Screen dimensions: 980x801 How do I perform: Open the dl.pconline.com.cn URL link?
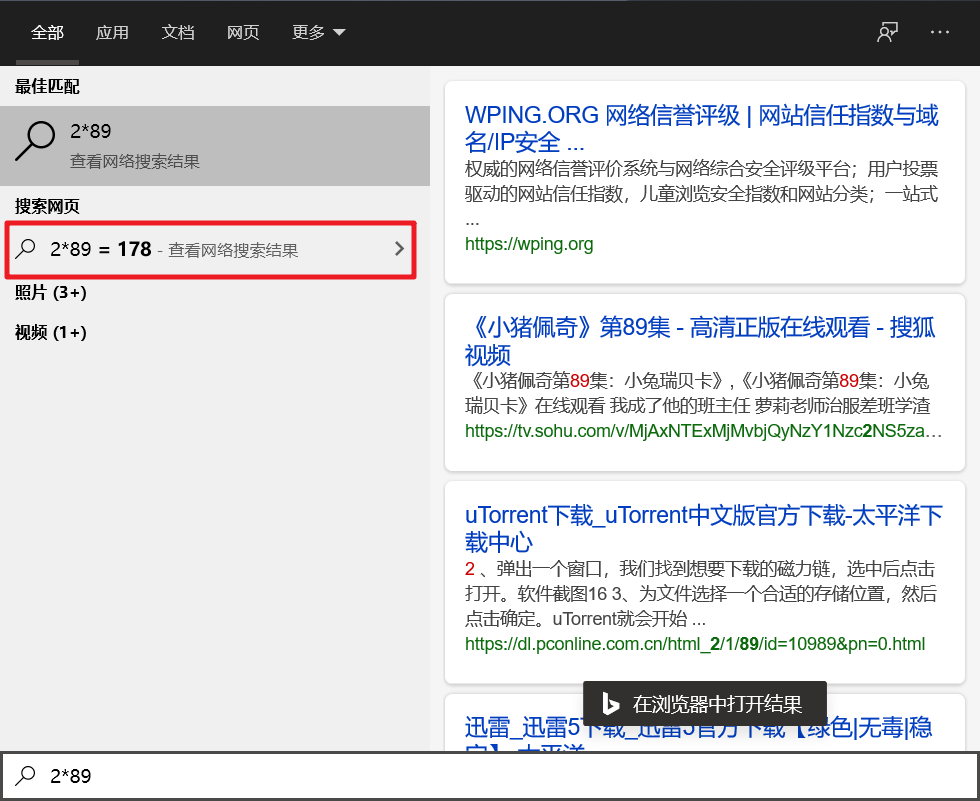(x=695, y=644)
